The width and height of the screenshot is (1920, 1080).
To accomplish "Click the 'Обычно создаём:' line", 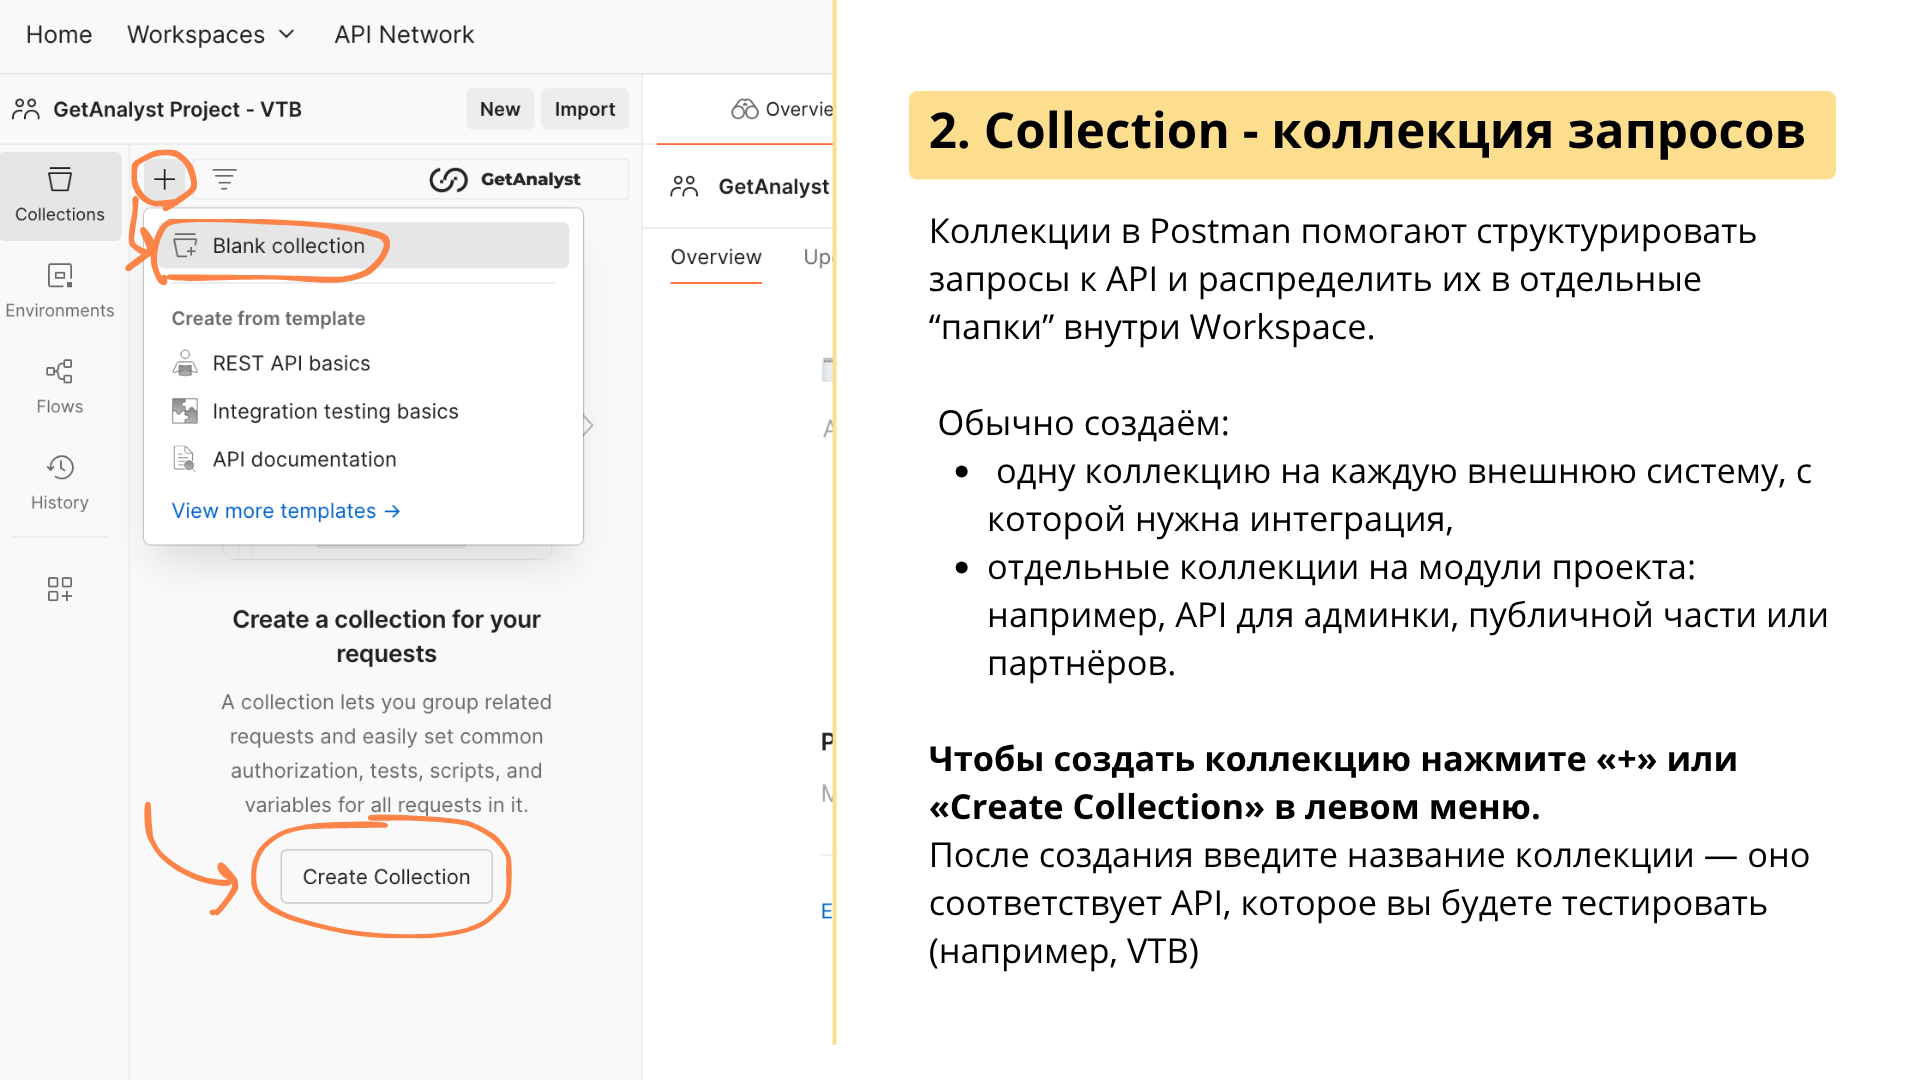I will coord(1083,423).
